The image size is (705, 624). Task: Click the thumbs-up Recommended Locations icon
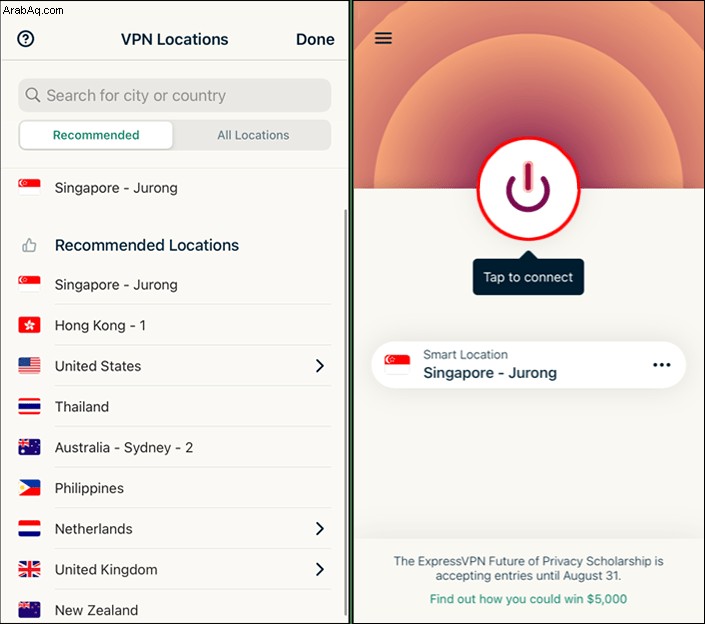pyautogui.click(x=29, y=245)
